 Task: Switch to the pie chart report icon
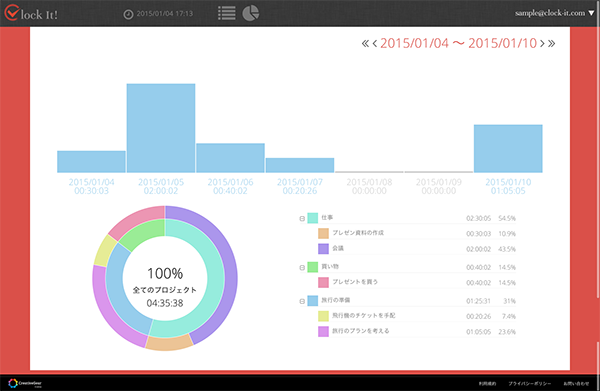click(251, 13)
